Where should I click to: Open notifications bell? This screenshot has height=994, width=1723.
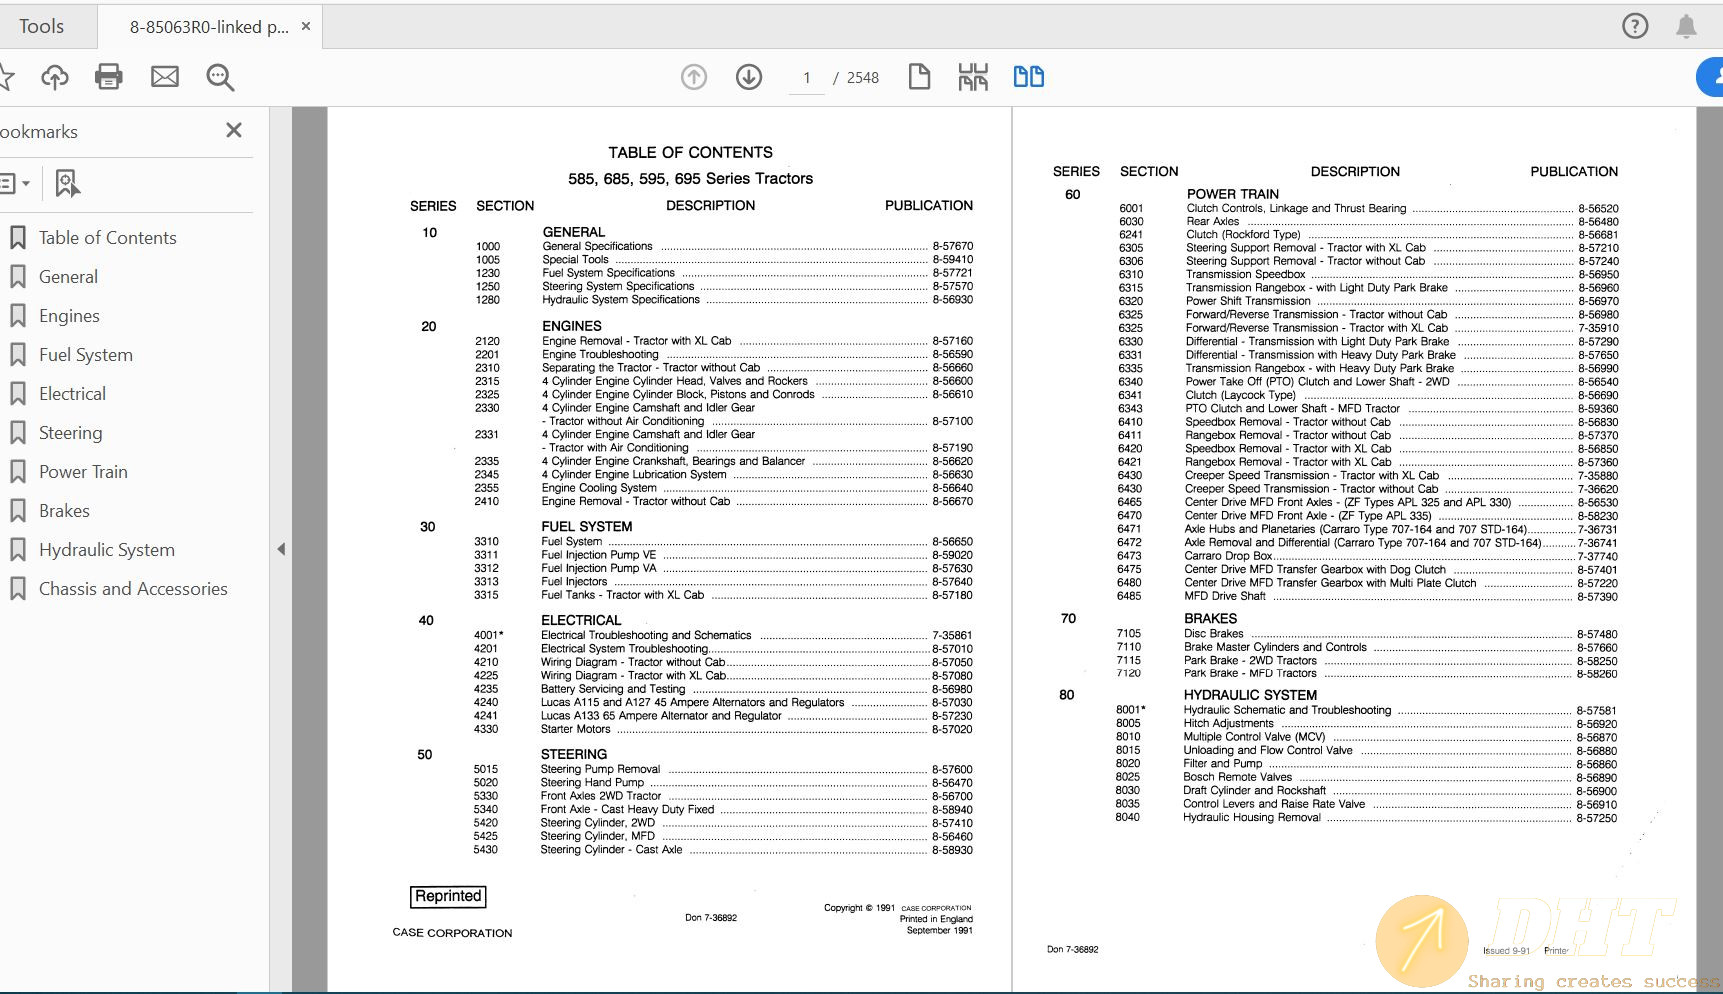(1686, 26)
